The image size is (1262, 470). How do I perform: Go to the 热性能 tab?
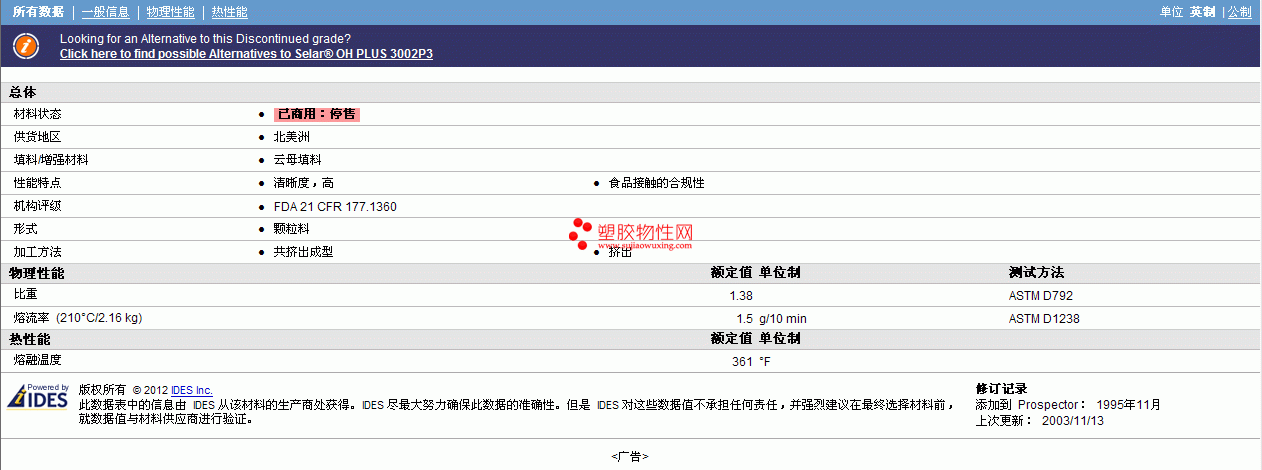230,12
